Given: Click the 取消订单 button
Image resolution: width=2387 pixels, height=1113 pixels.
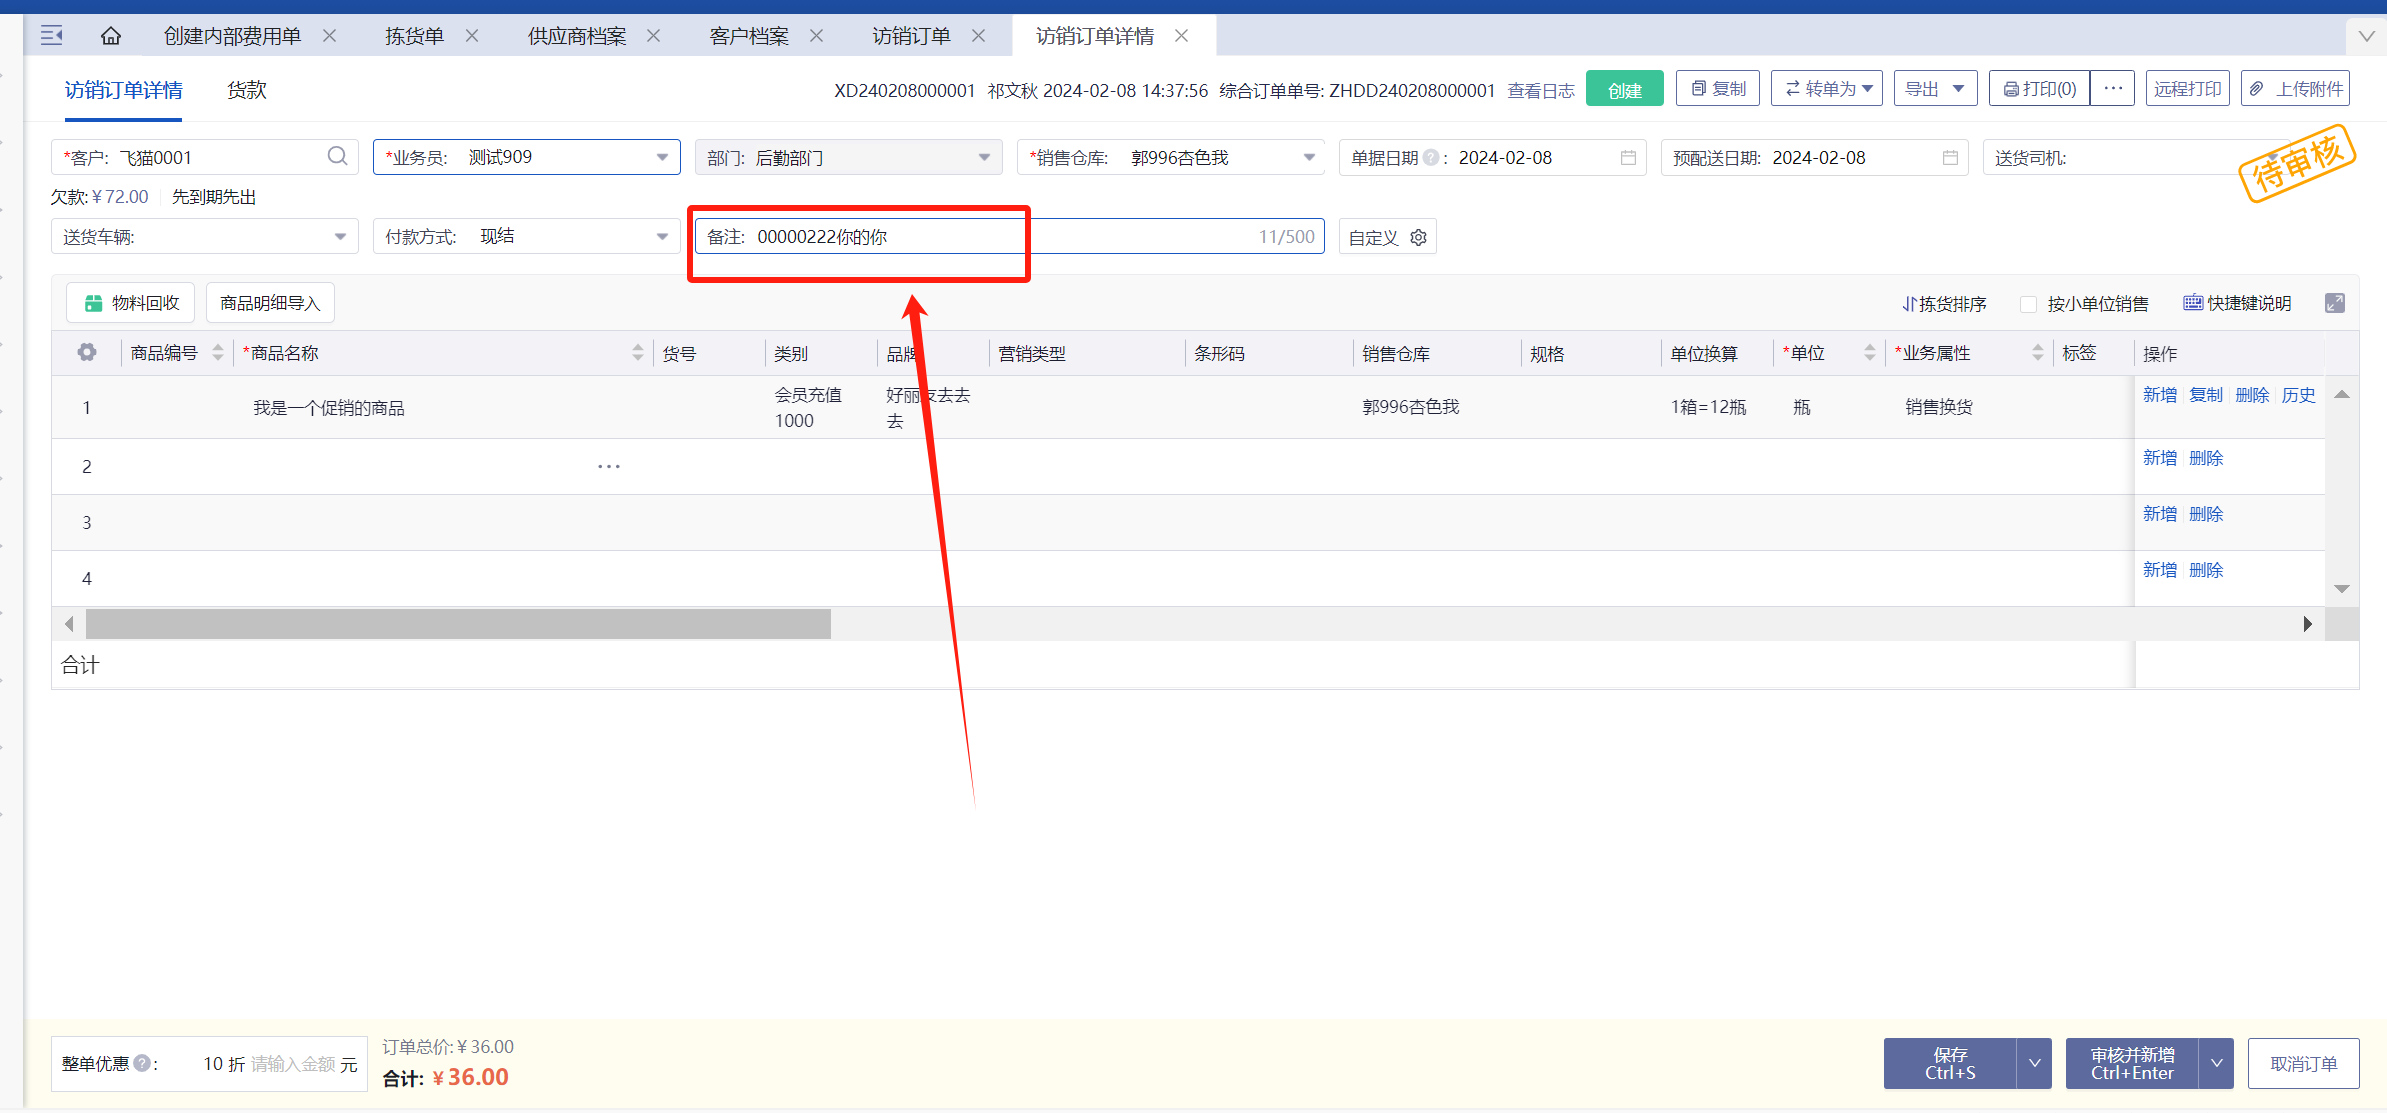Looking at the screenshot, I should click(2303, 1063).
